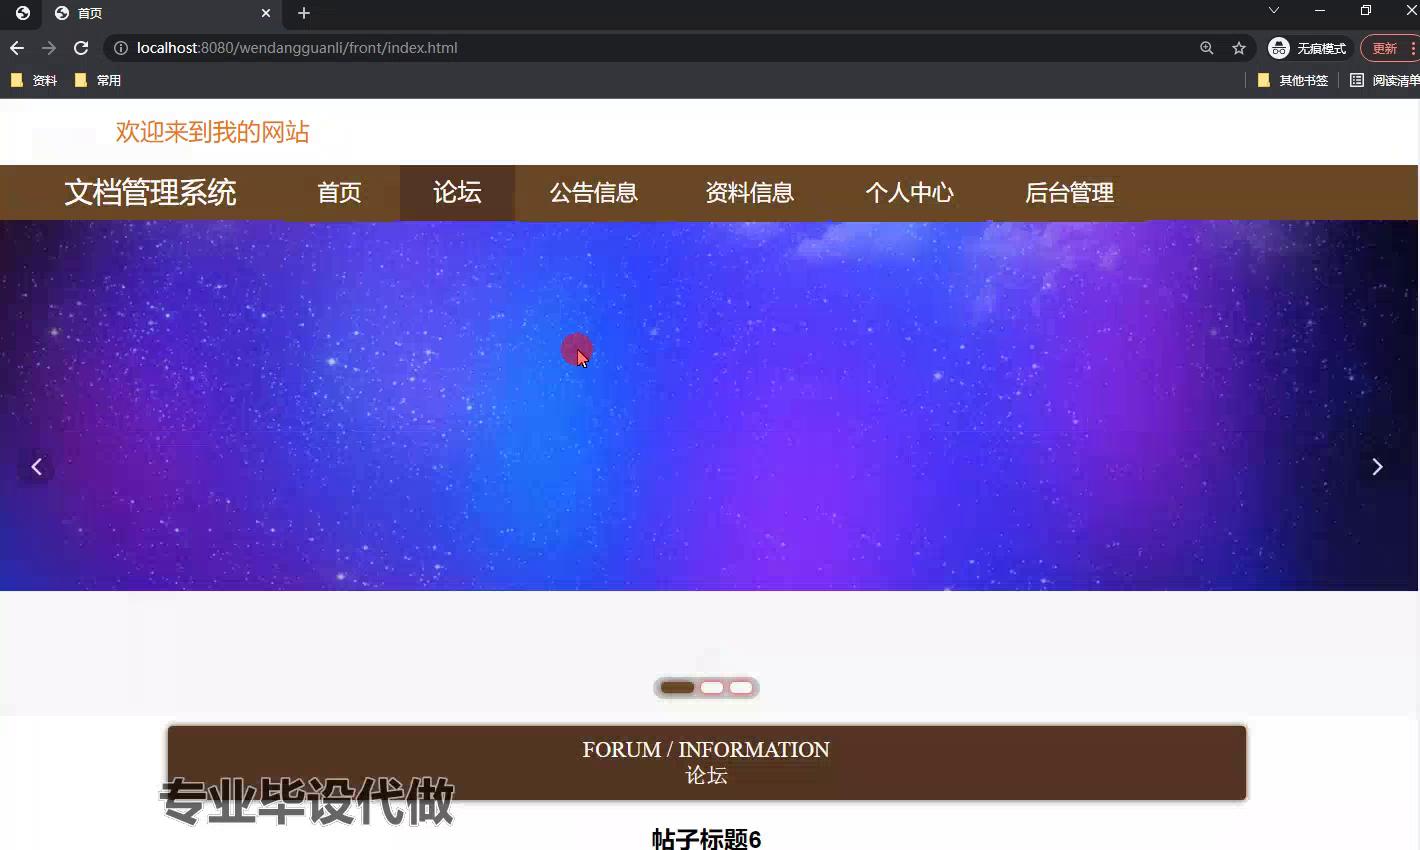Click the incognito mode profile icon
This screenshot has height=850, width=1420.
coord(1279,48)
